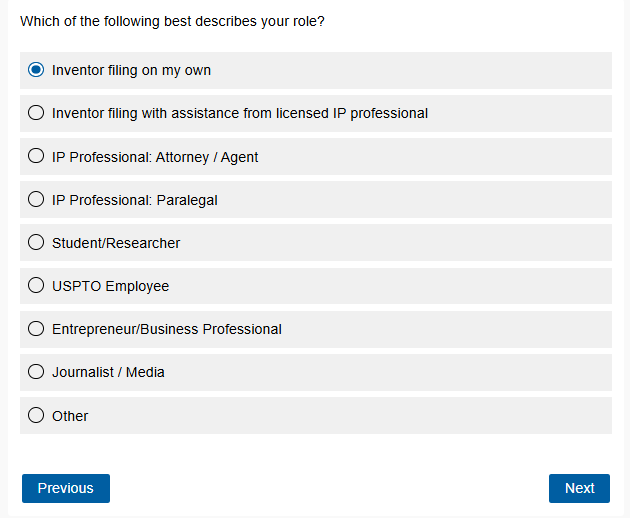Click the Previous button

(66, 488)
